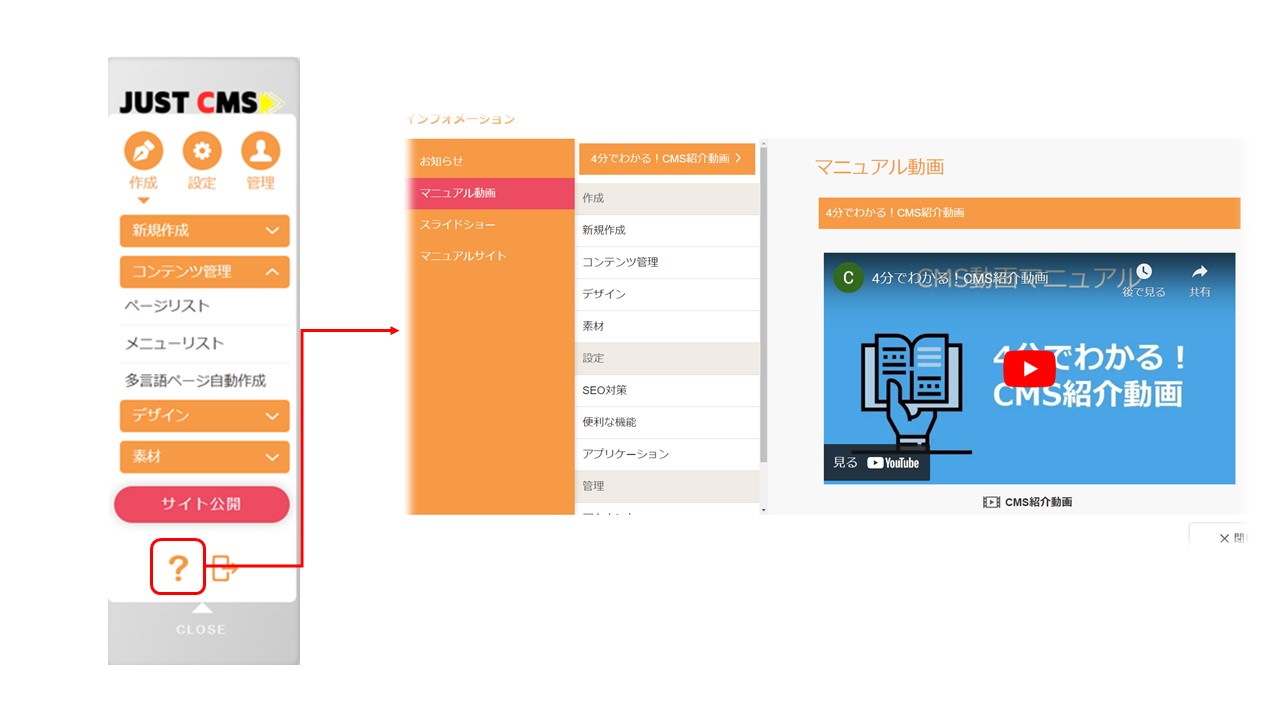Click the CMS紹介動画 caption under video
1280x720 pixels.
coord(1028,502)
